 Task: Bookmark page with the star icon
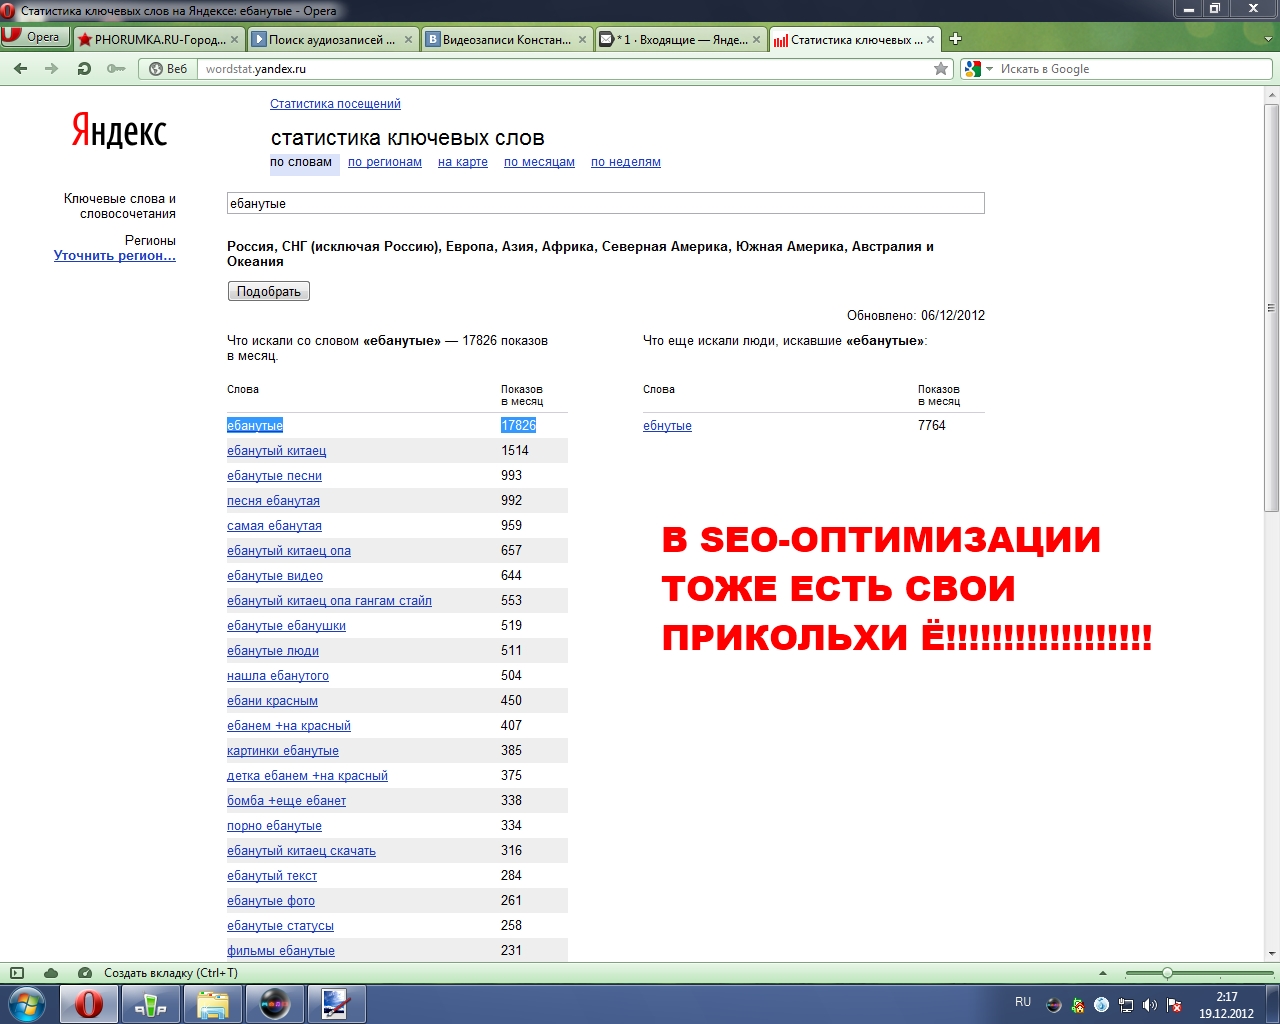tap(941, 69)
